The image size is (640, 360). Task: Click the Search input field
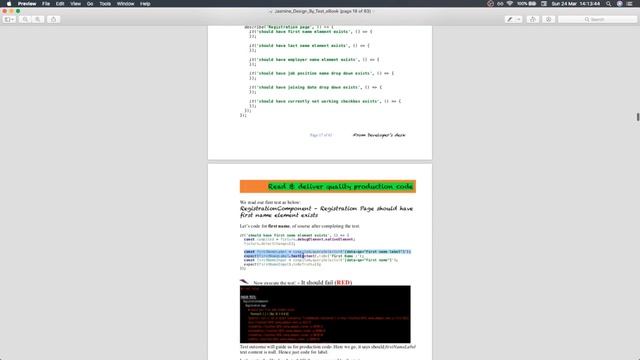click(x=597, y=19)
